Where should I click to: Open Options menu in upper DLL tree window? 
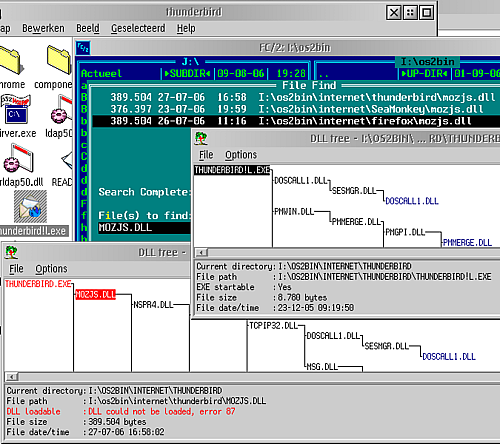[x=241, y=155]
